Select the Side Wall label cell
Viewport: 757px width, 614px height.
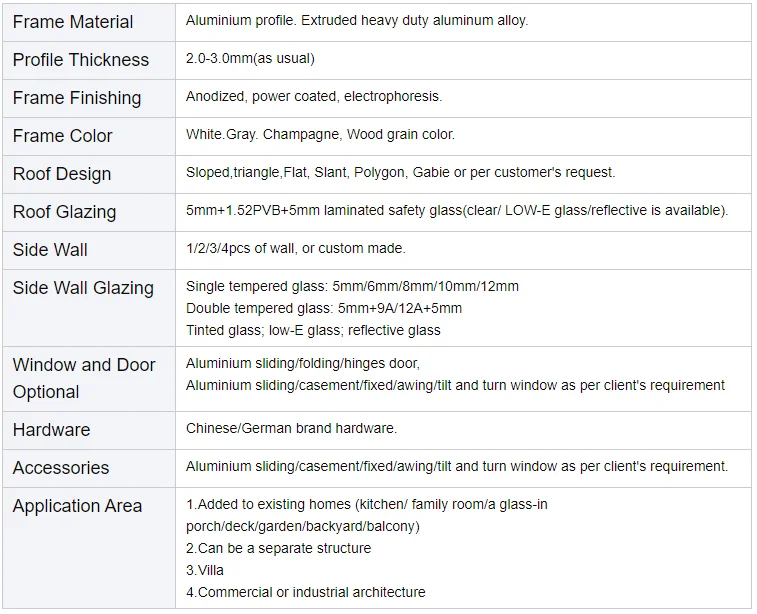[50, 250]
